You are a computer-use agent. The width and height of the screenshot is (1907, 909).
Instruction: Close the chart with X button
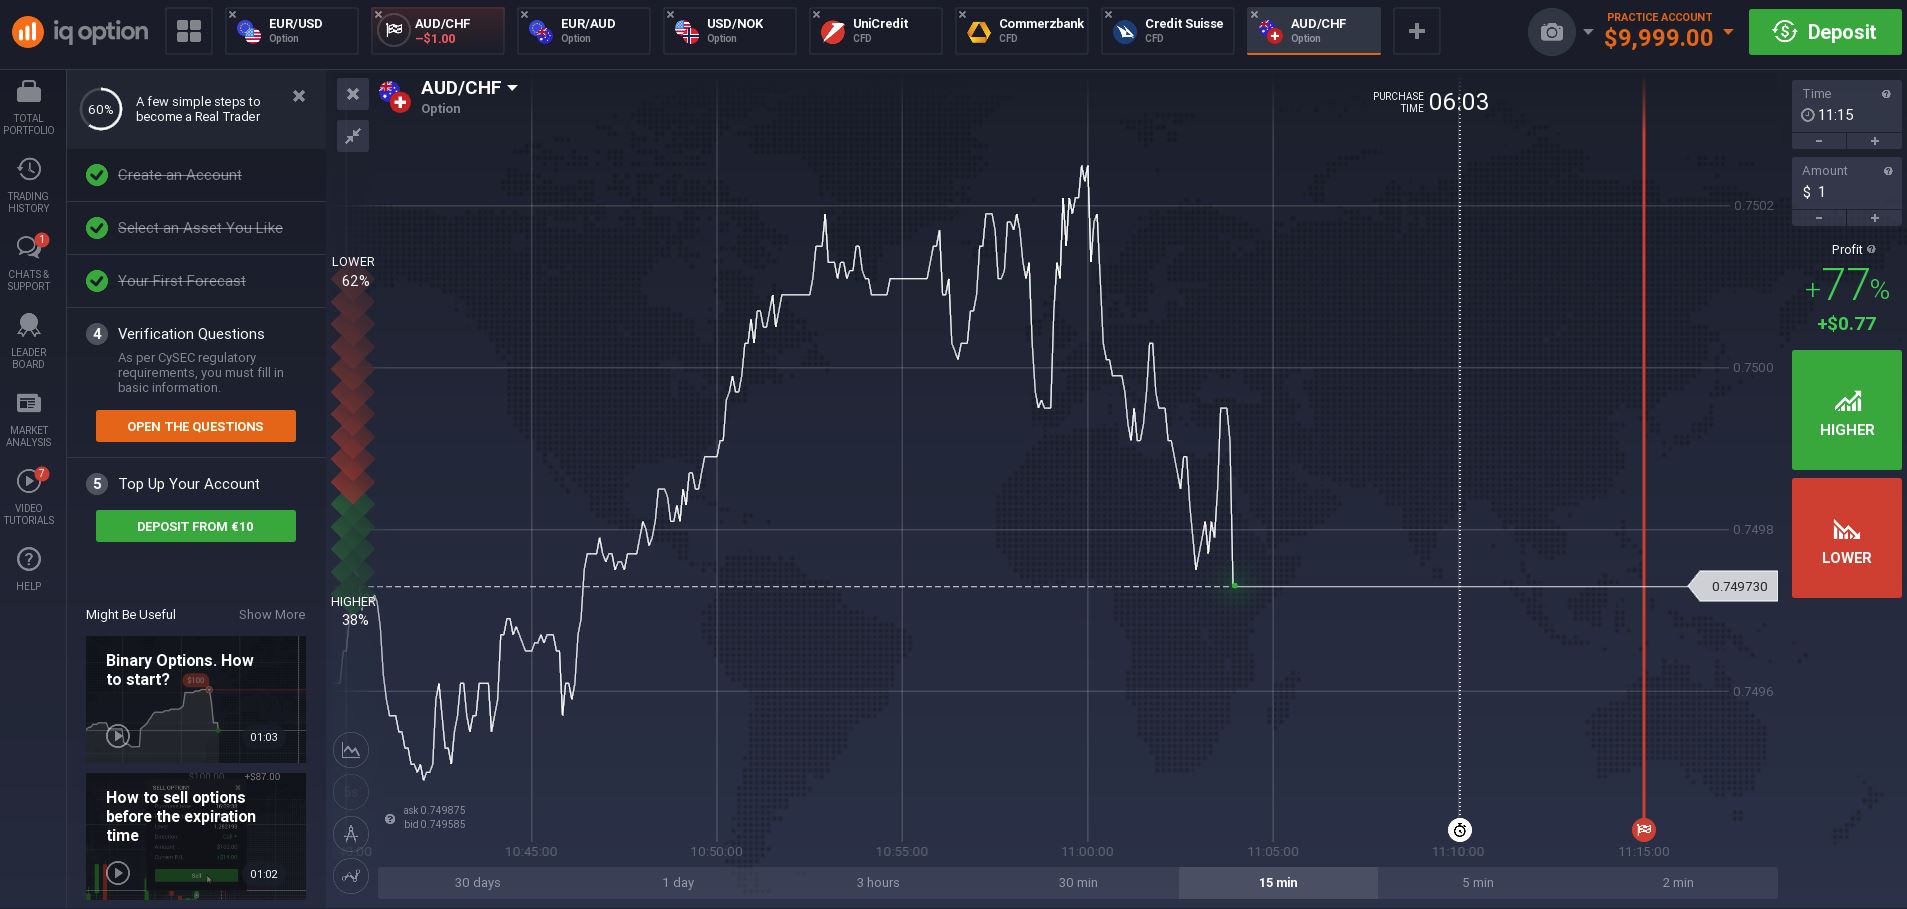[x=353, y=94]
